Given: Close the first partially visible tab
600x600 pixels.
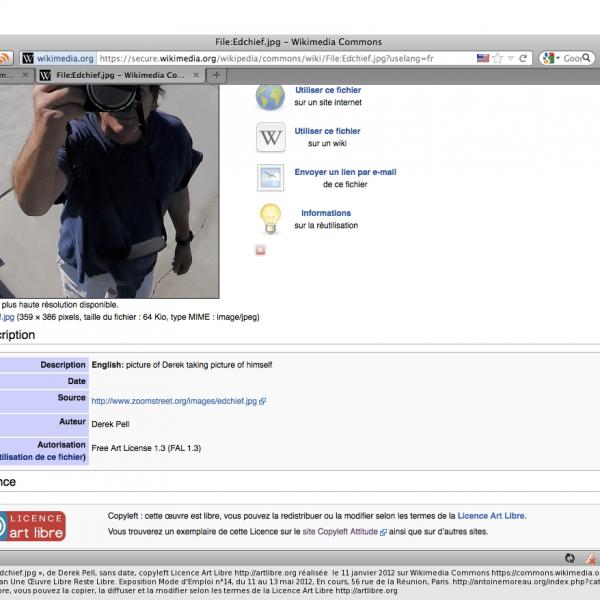Looking at the screenshot, I should click(x=25, y=75).
